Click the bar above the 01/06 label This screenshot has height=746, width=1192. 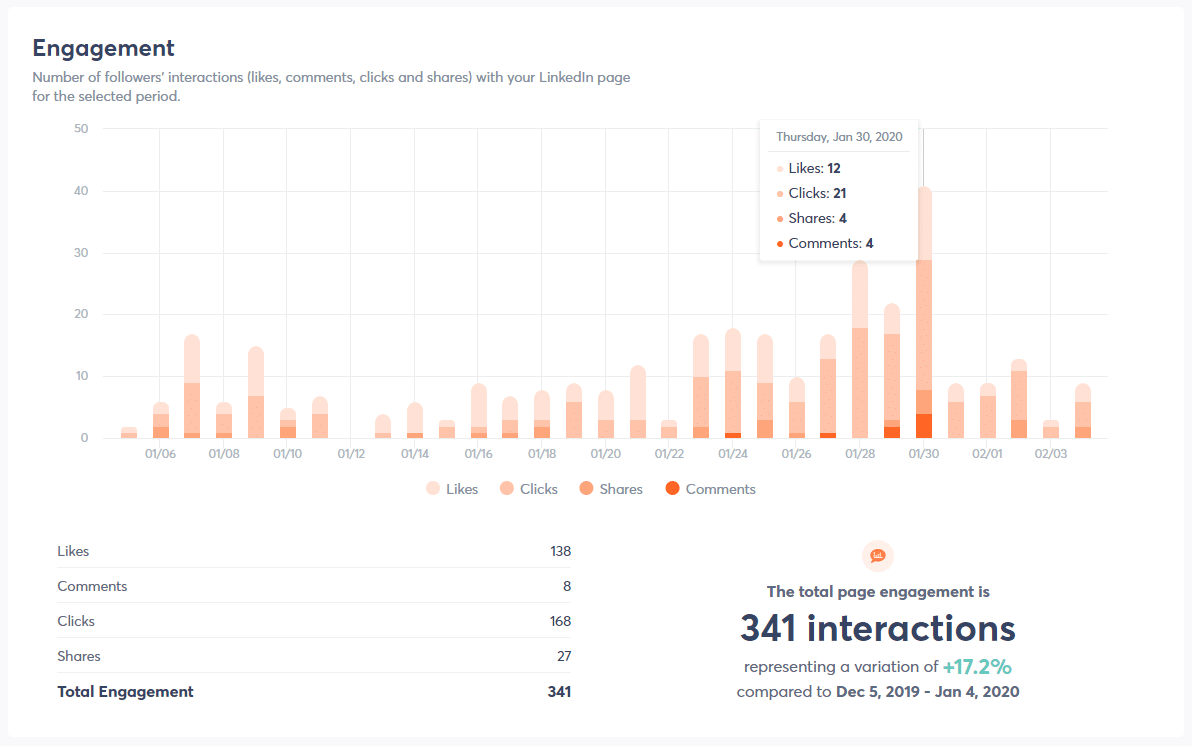pyautogui.click(x=161, y=421)
